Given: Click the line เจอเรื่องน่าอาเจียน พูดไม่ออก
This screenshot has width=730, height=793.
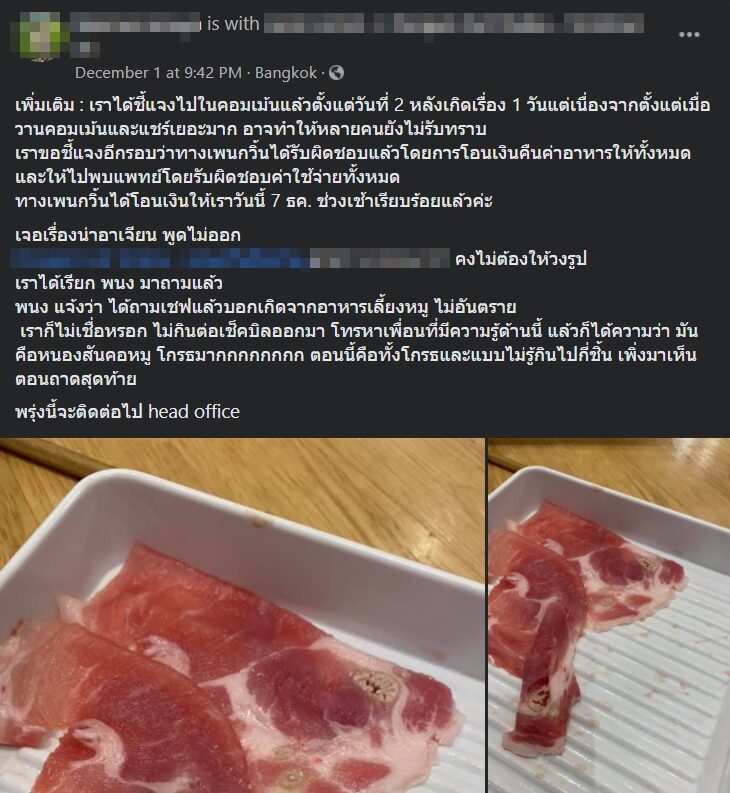Looking at the screenshot, I should 128,235.
